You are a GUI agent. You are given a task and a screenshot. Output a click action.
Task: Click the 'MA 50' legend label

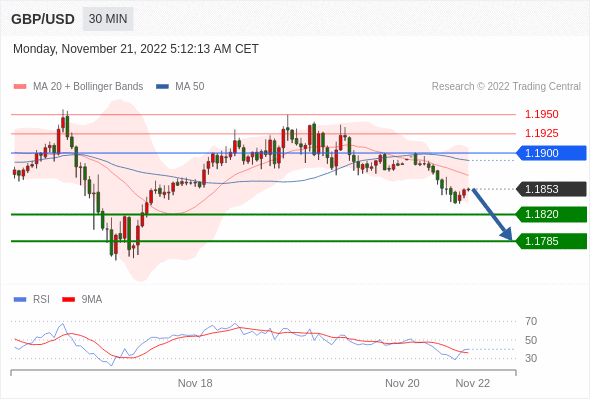click(x=190, y=87)
